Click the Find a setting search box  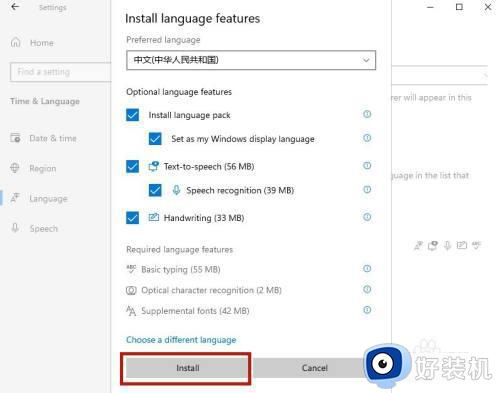click(x=61, y=72)
